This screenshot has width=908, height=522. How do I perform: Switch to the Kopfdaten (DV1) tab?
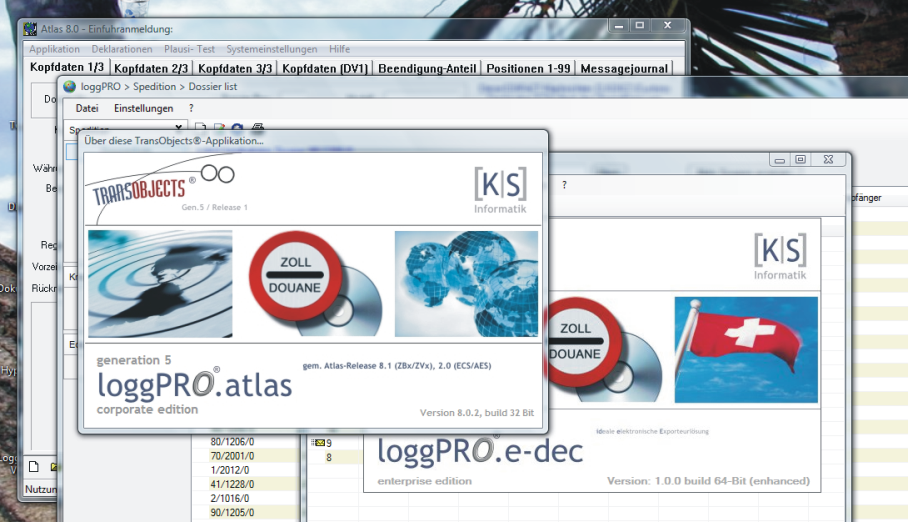[325, 68]
